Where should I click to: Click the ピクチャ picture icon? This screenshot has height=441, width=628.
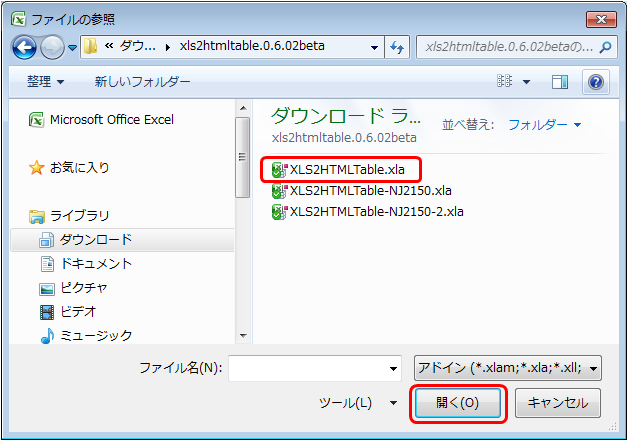[47, 289]
